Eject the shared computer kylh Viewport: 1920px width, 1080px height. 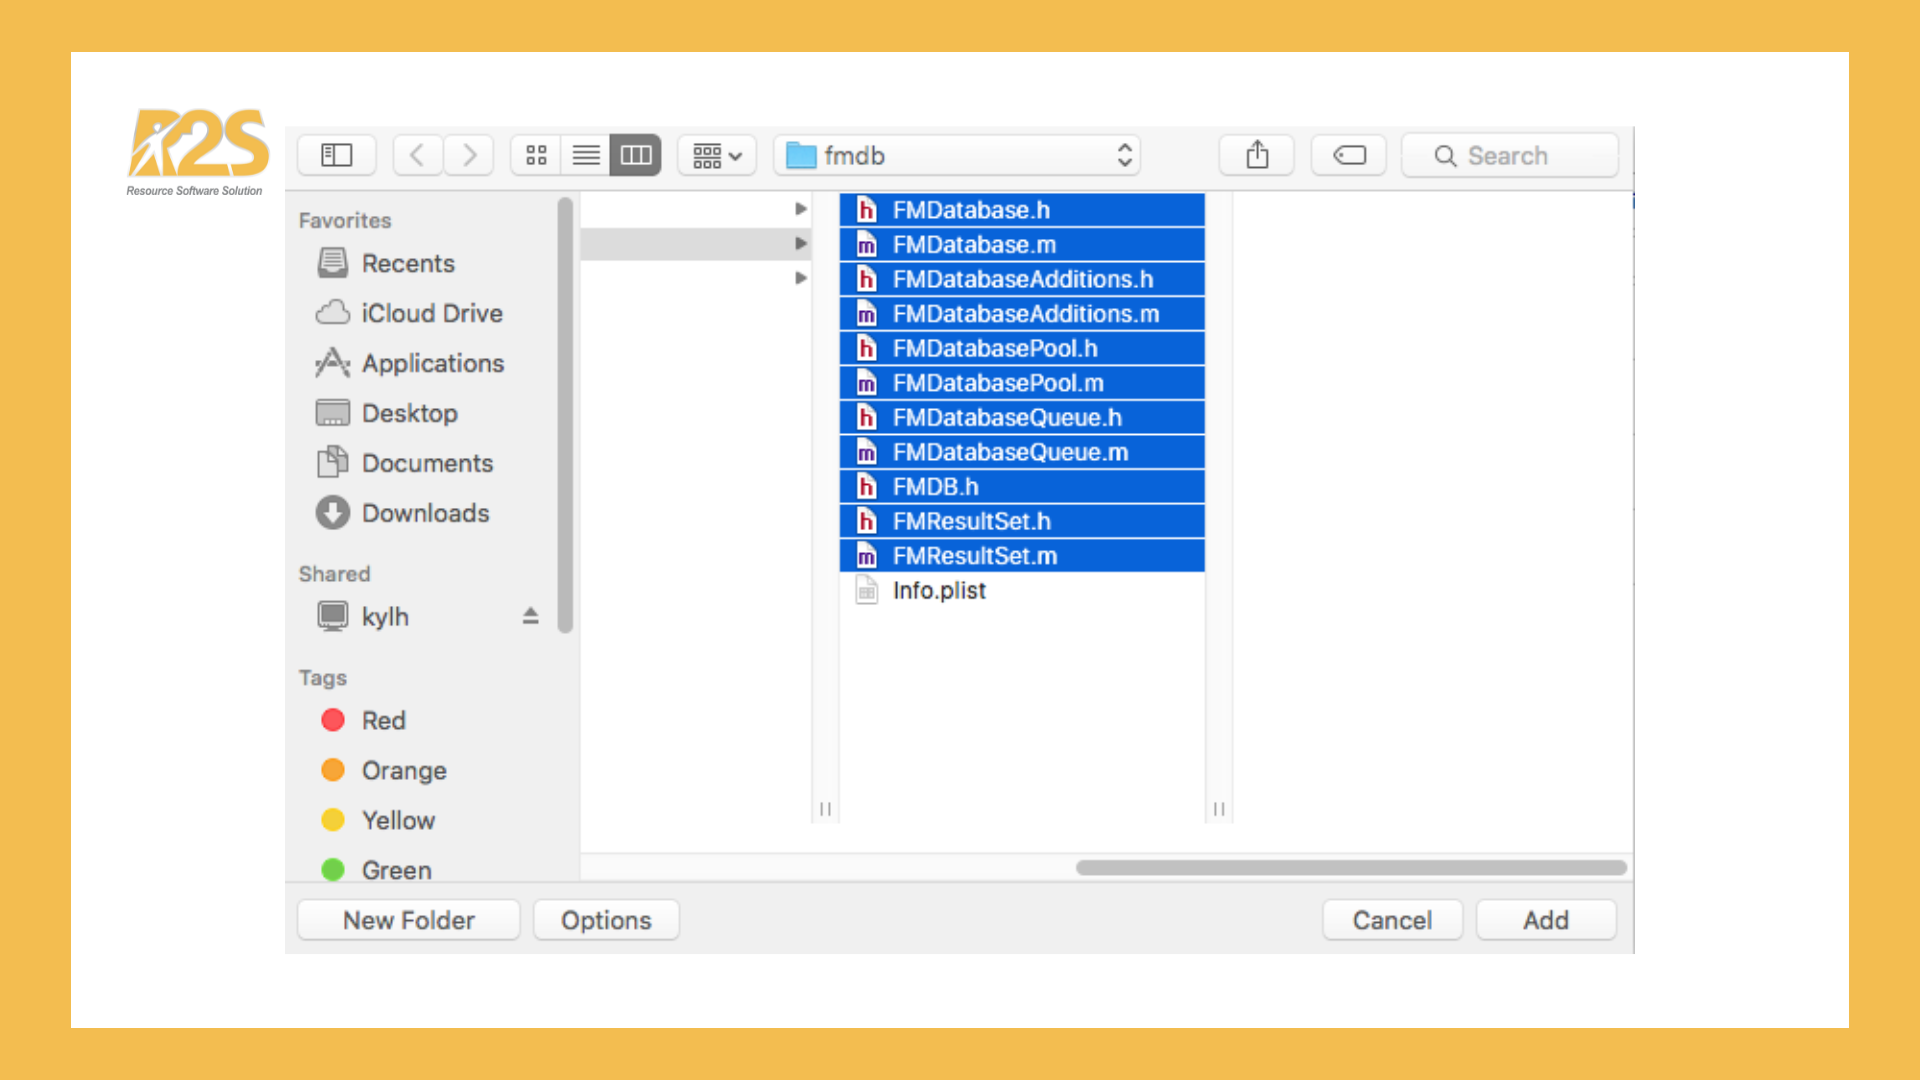(530, 616)
